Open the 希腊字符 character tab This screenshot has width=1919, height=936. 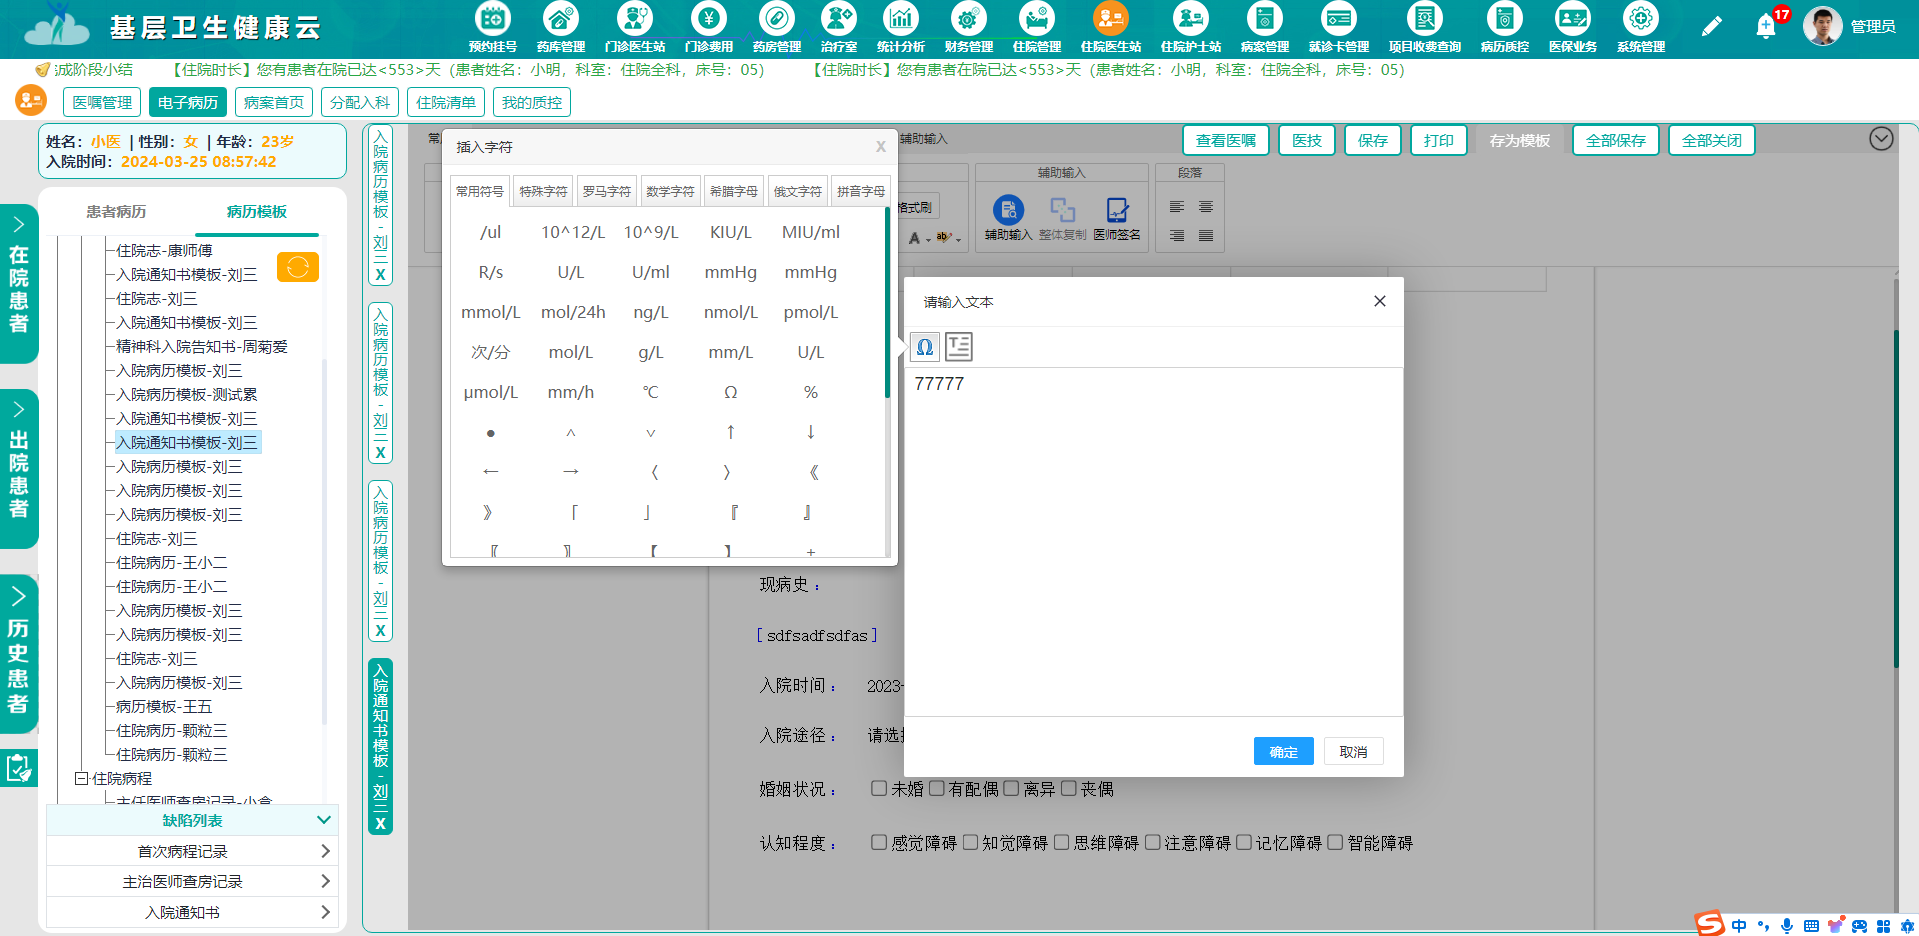[734, 190]
